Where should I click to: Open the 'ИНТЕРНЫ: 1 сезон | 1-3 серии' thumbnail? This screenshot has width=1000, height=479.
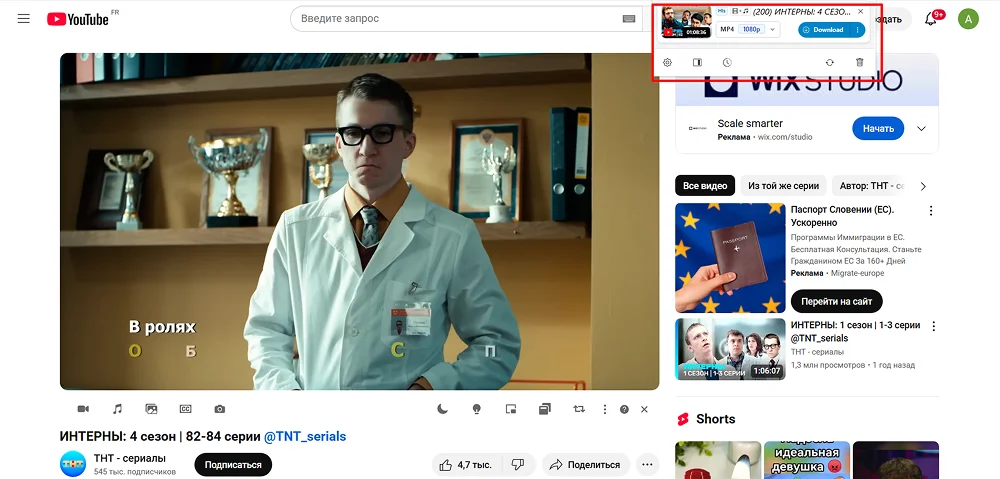[730, 349]
